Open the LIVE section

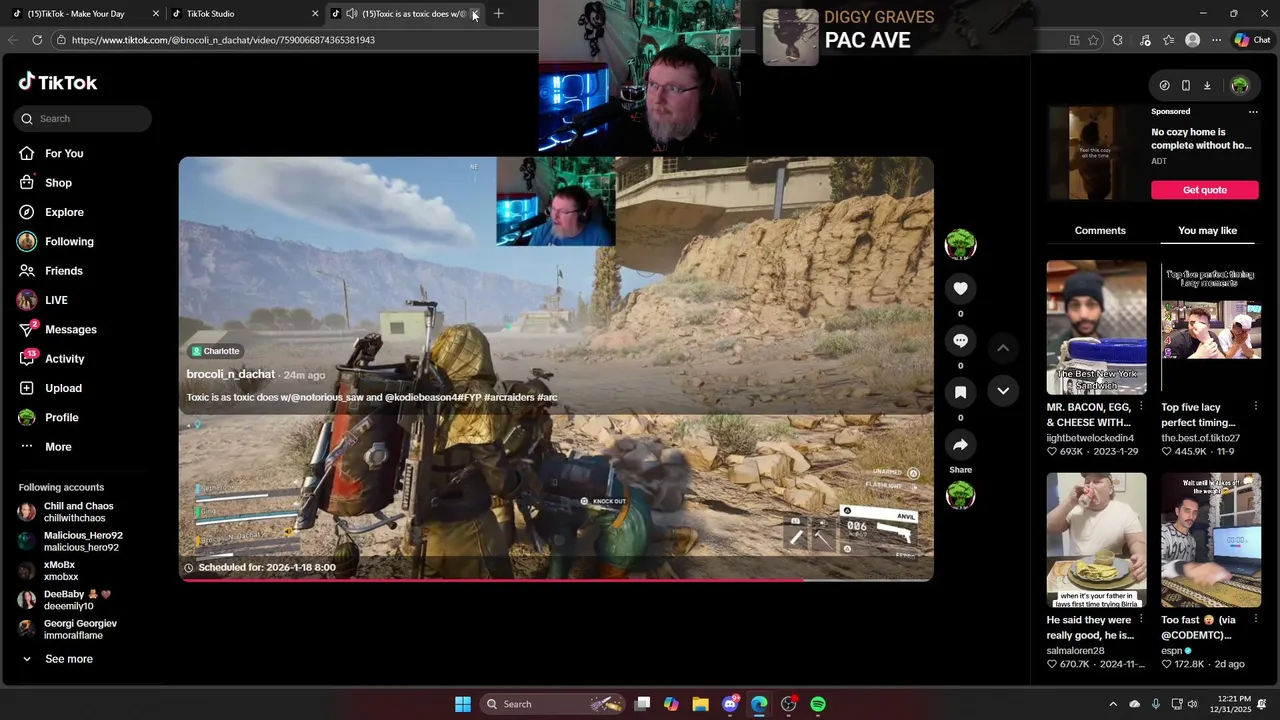tap(56, 300)
